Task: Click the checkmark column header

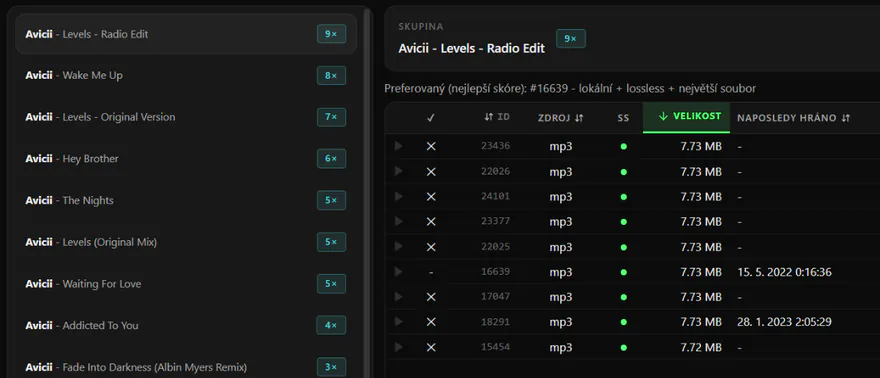Action: click(430, 118)
